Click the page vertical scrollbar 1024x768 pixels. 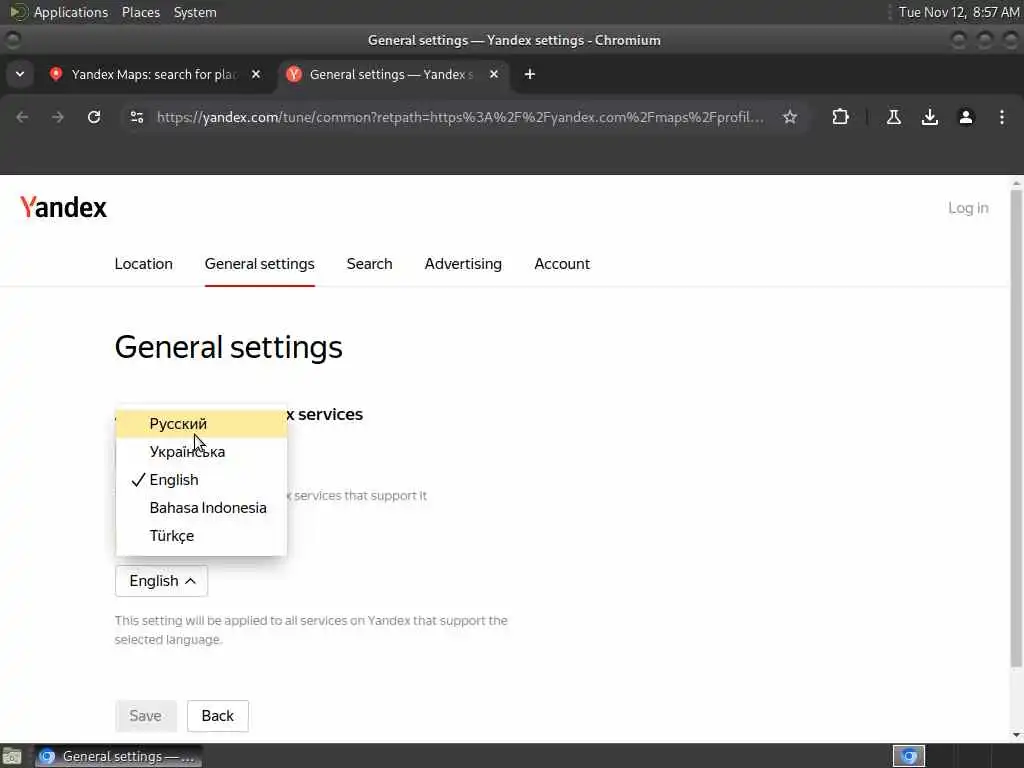1016,428
